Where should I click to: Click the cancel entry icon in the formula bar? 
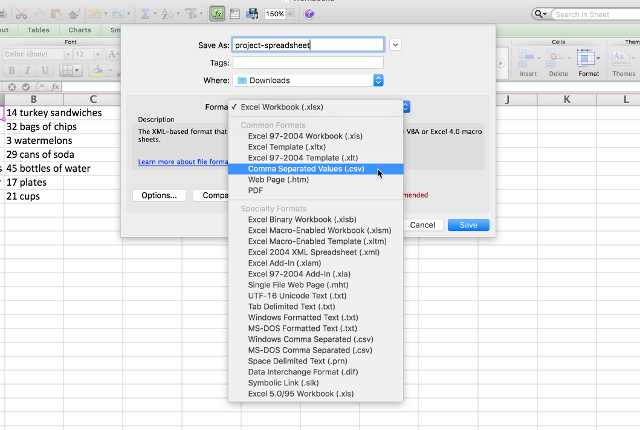pyautogui.click(x=12, y=86)
